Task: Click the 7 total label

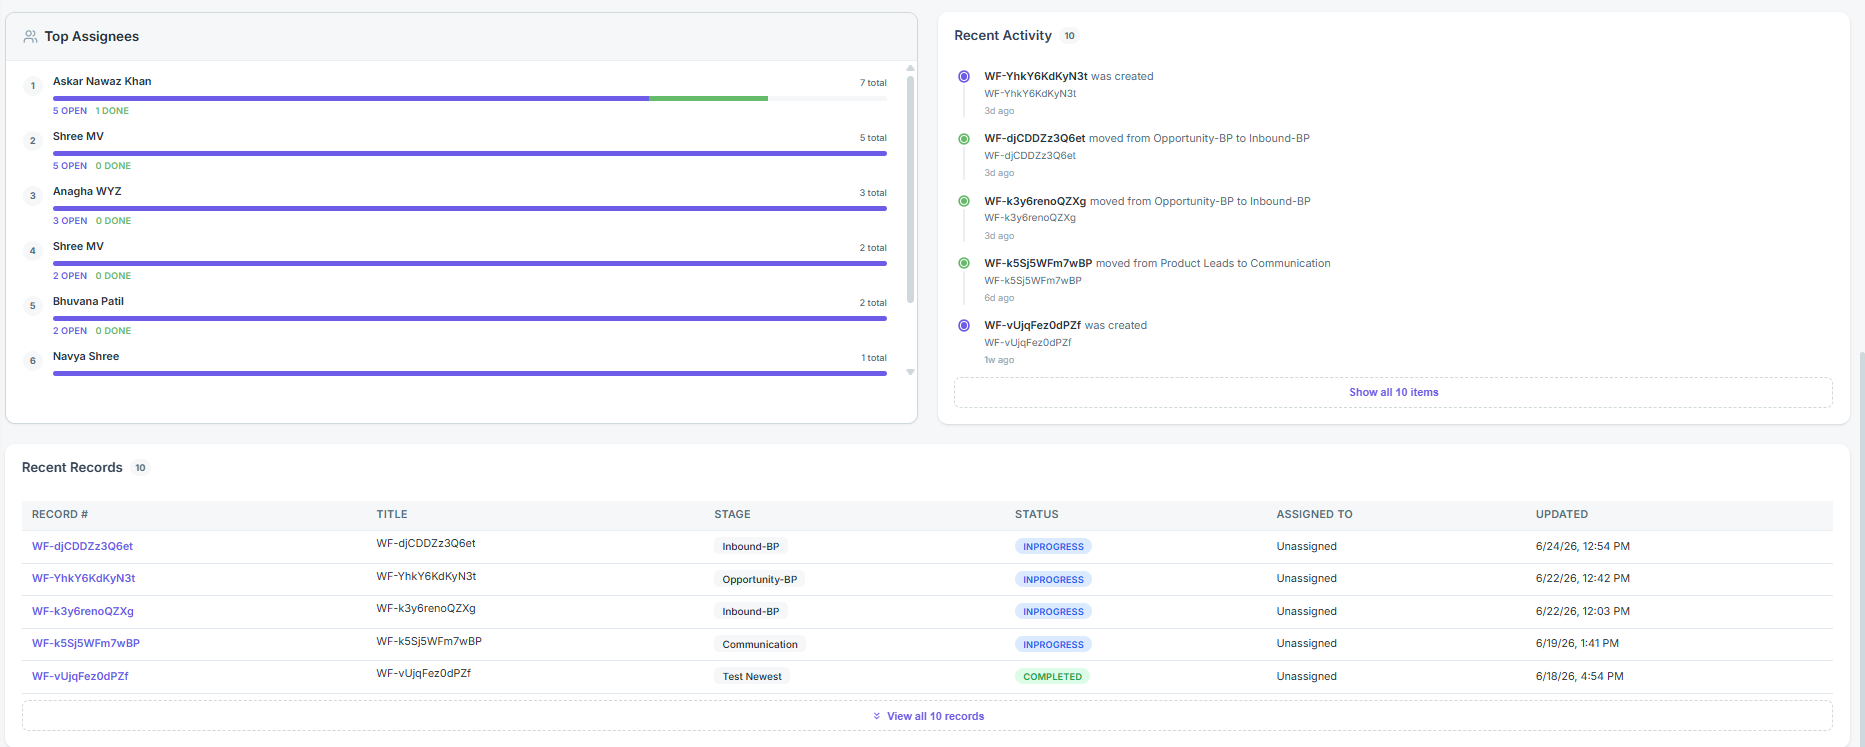Action: tap(873, 83)
